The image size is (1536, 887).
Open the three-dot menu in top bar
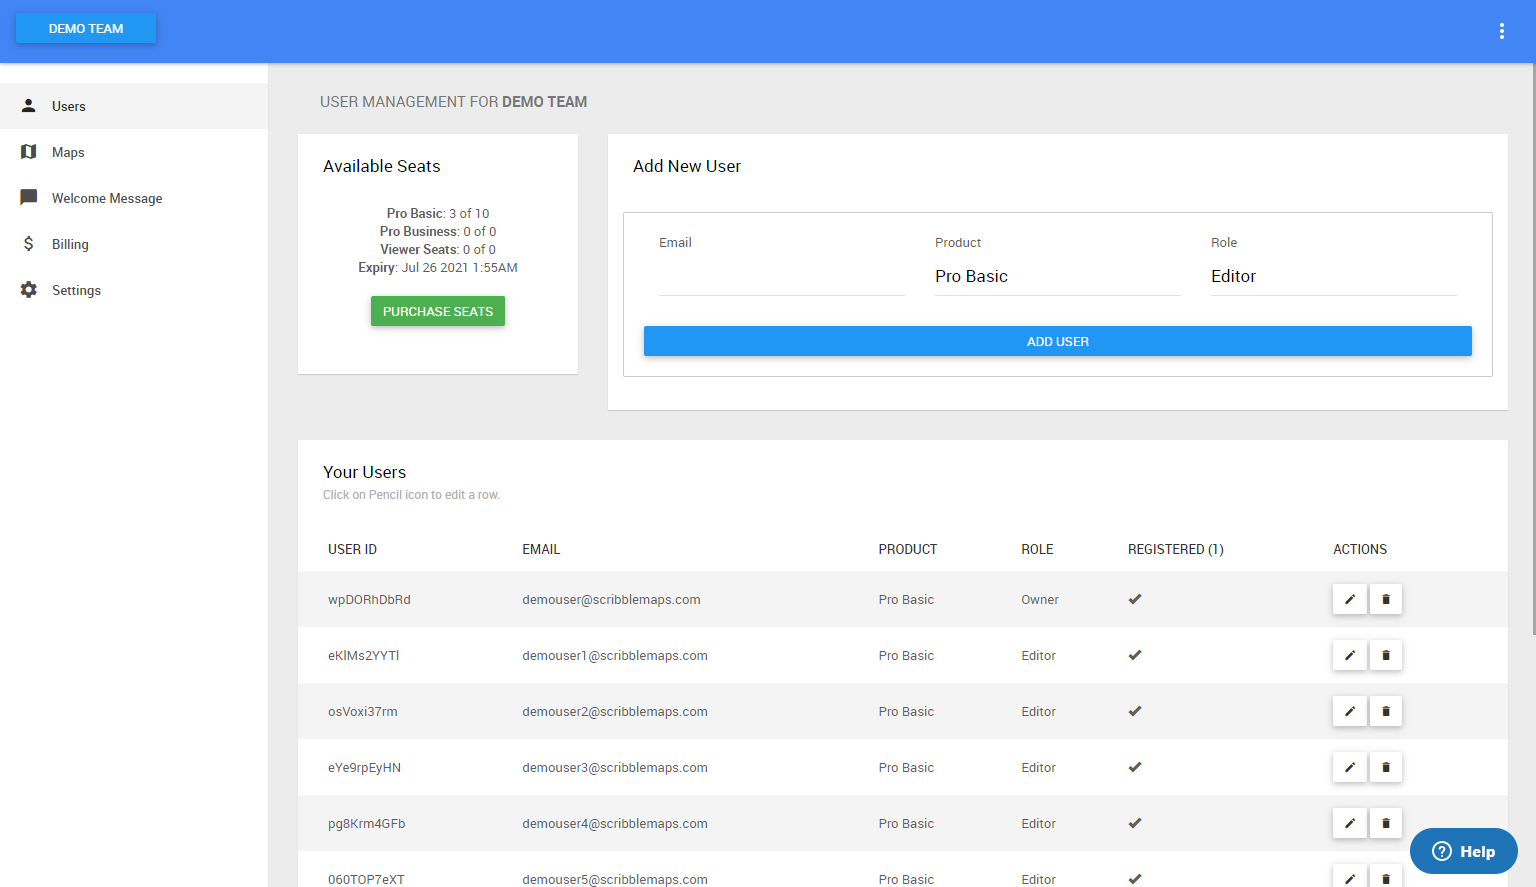click(1501, 31)
